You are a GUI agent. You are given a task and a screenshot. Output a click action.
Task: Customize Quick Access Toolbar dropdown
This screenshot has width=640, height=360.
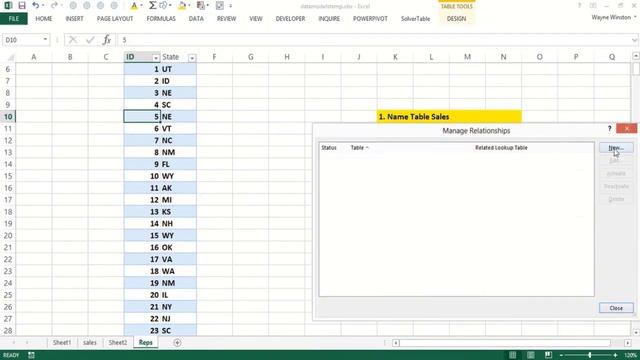click(x=231, y=6)
